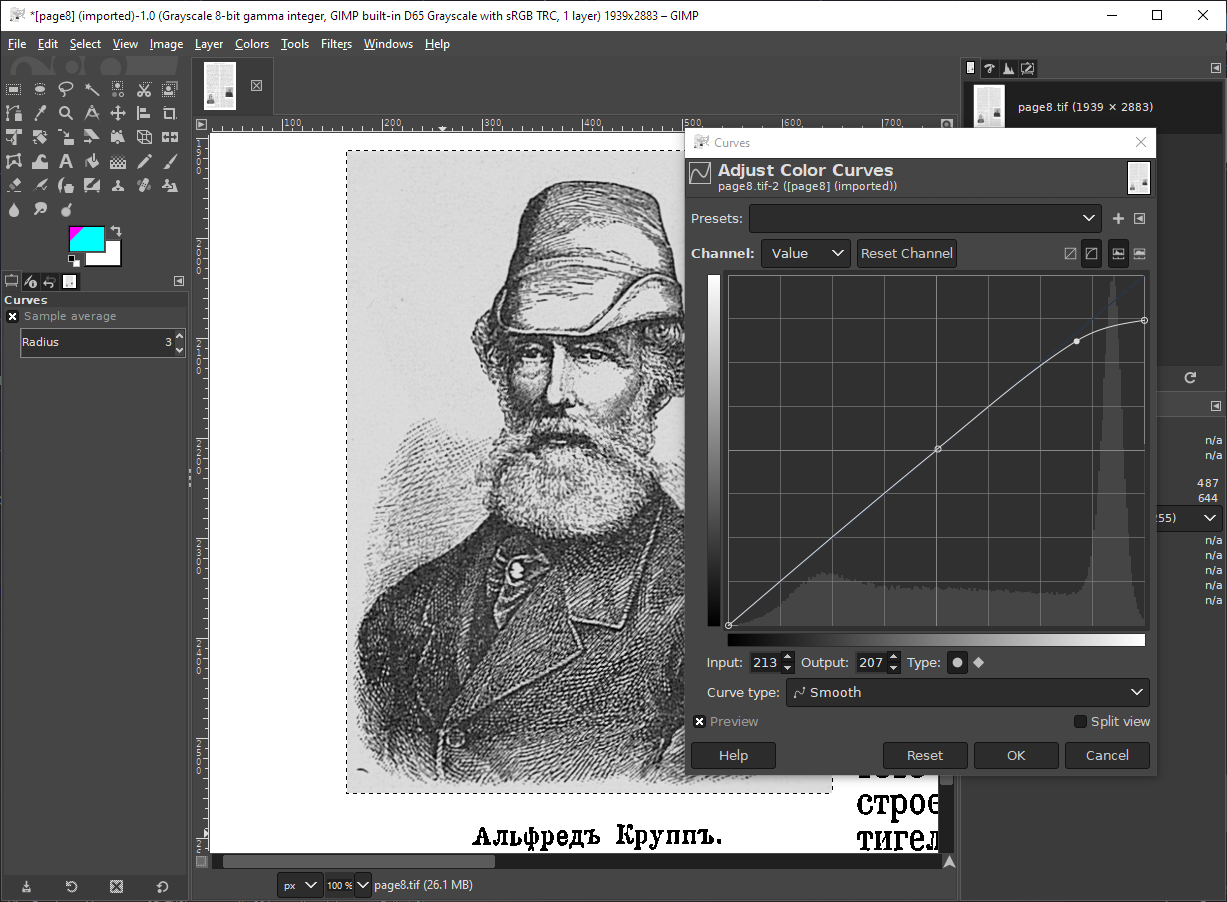This screenshot has height=902, width=1227.
Task: Cancel the Curves dialog
Action: tap(1107, 755)
